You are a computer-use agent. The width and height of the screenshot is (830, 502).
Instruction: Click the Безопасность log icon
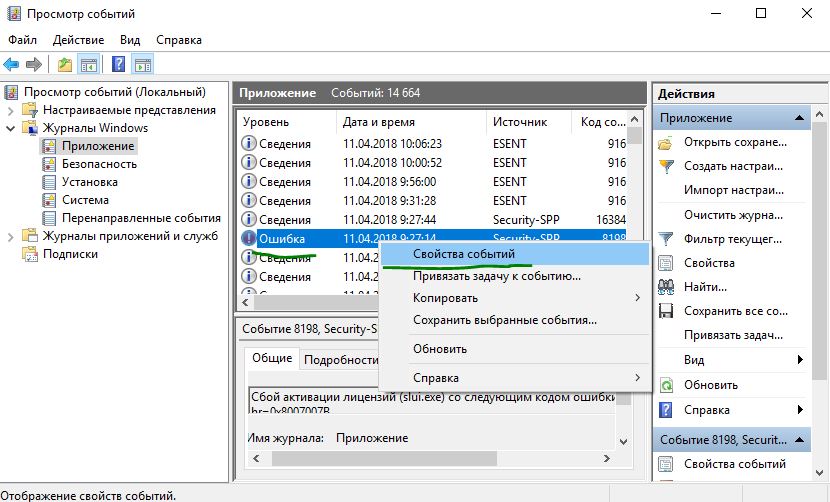[x=49, y=164]
